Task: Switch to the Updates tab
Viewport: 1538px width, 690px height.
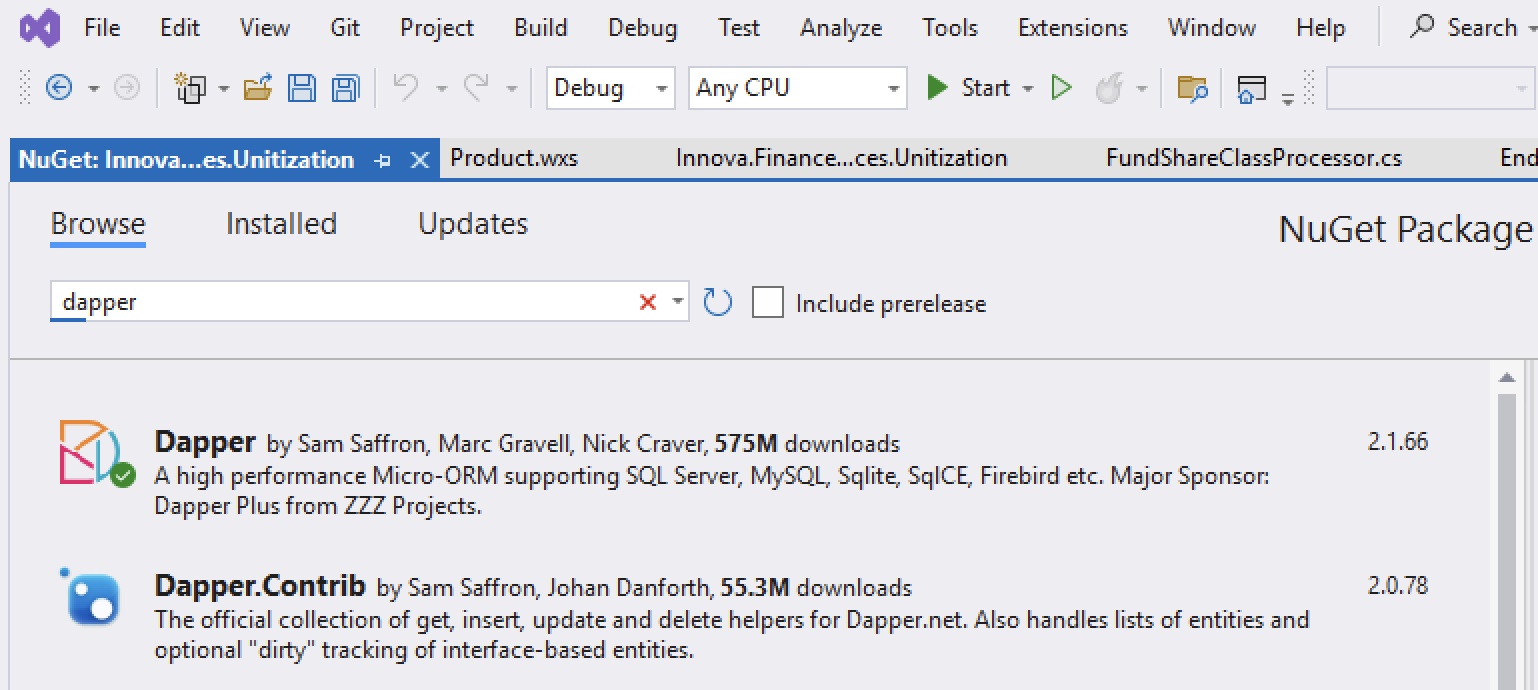Action: tap(472, 224)
